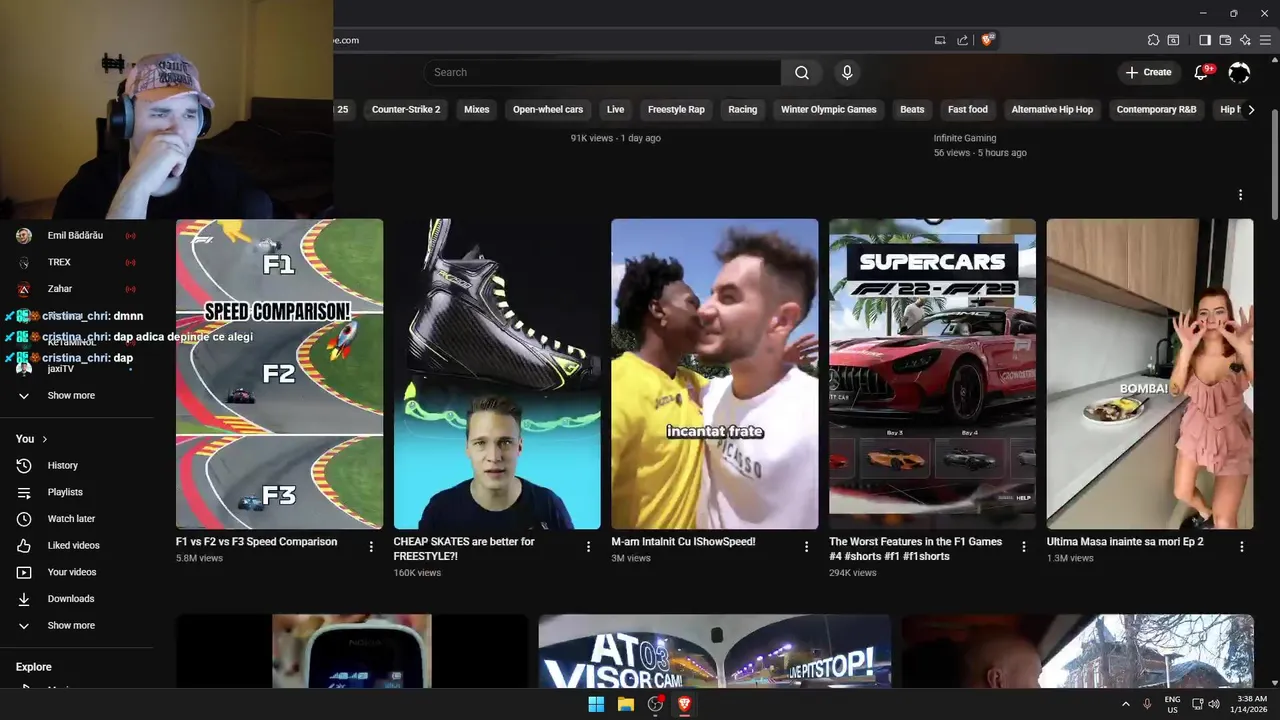Toggle the browser sidebar panel icon
1280x720 pixels.
point(1205,40)
